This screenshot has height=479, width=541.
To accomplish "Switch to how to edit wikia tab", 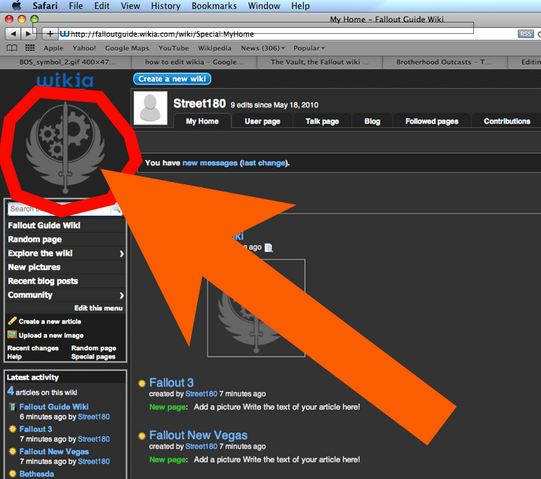I will pos(194,62).
